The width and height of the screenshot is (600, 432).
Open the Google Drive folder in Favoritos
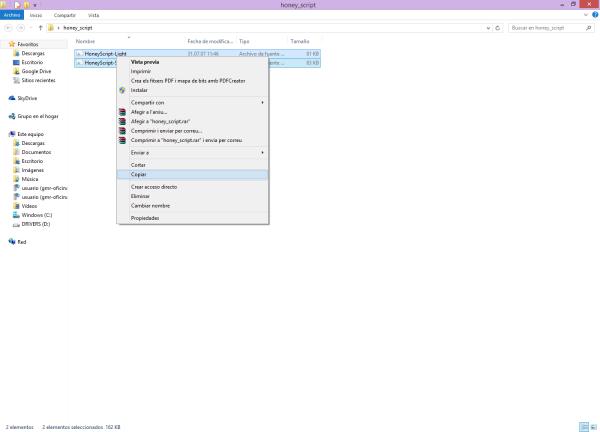(x=36, y=71)
